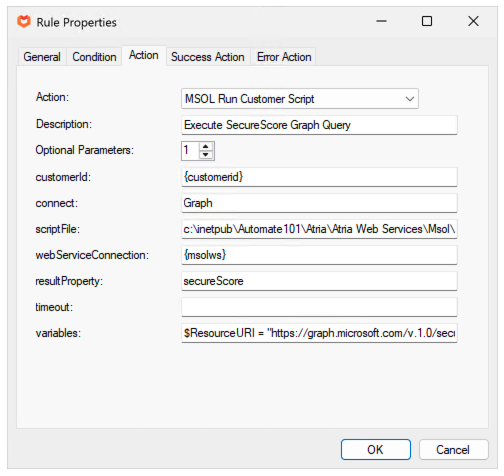
Task: Click the 'connect:' label
Action: click(x=57, y=203)
